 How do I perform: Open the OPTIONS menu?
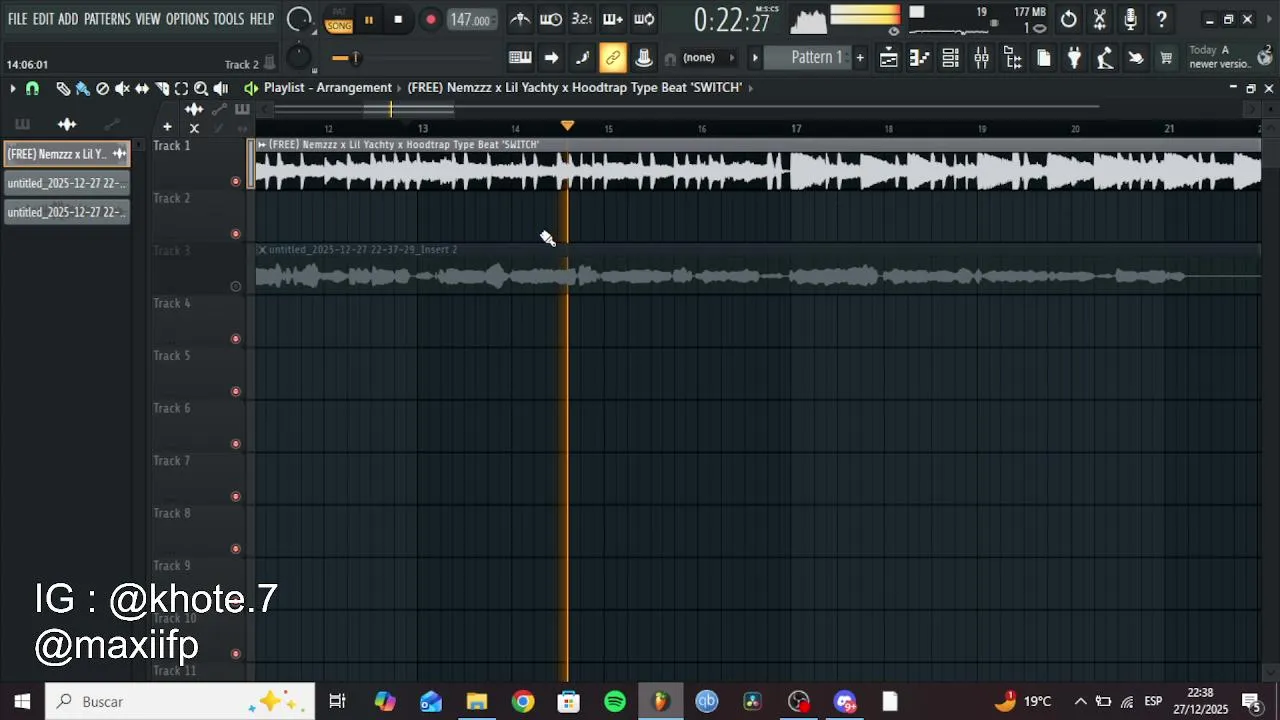point(187,19)
